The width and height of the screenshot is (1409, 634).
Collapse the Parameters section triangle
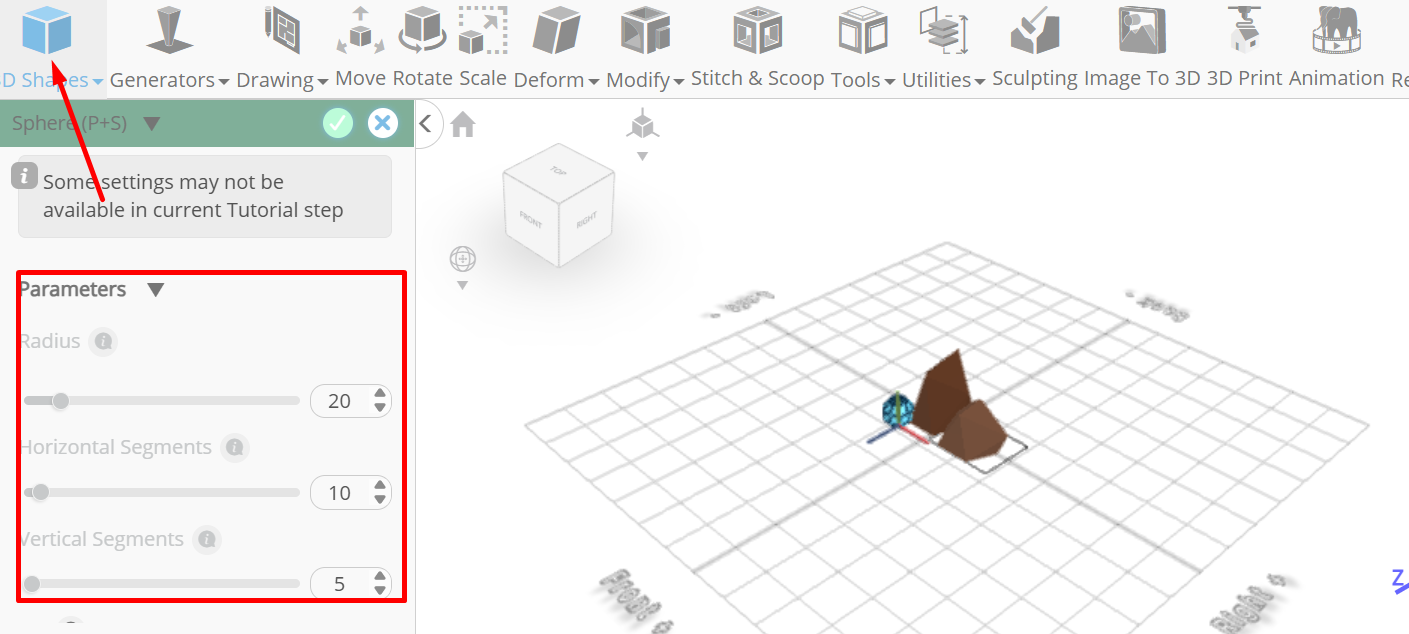[155, 290]
